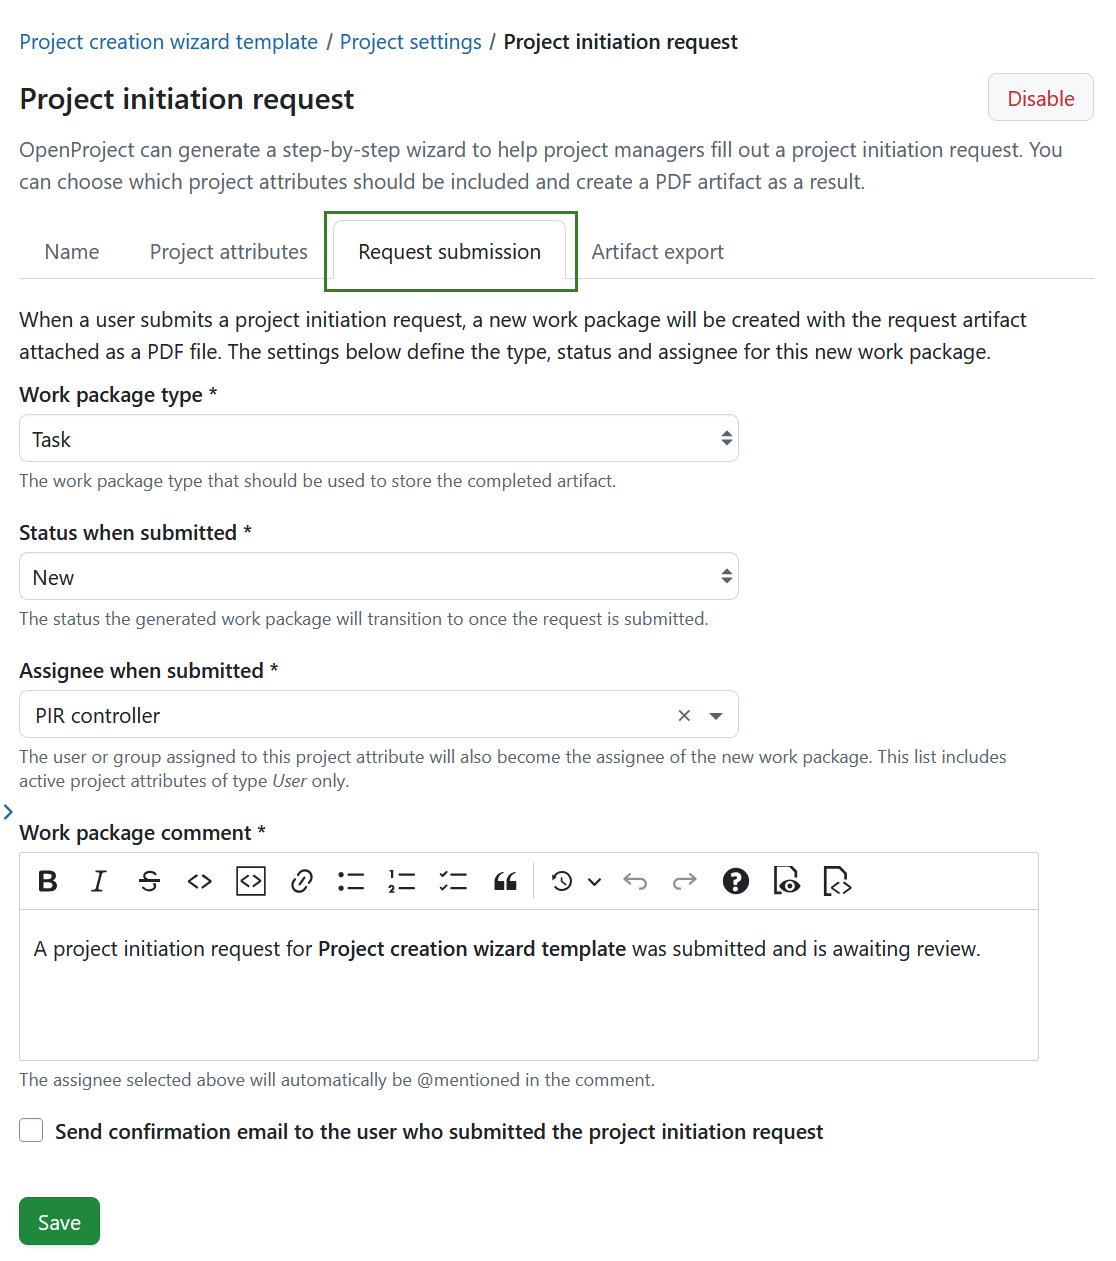Toggle bold formatting in the comment editor

pos(47,881)
